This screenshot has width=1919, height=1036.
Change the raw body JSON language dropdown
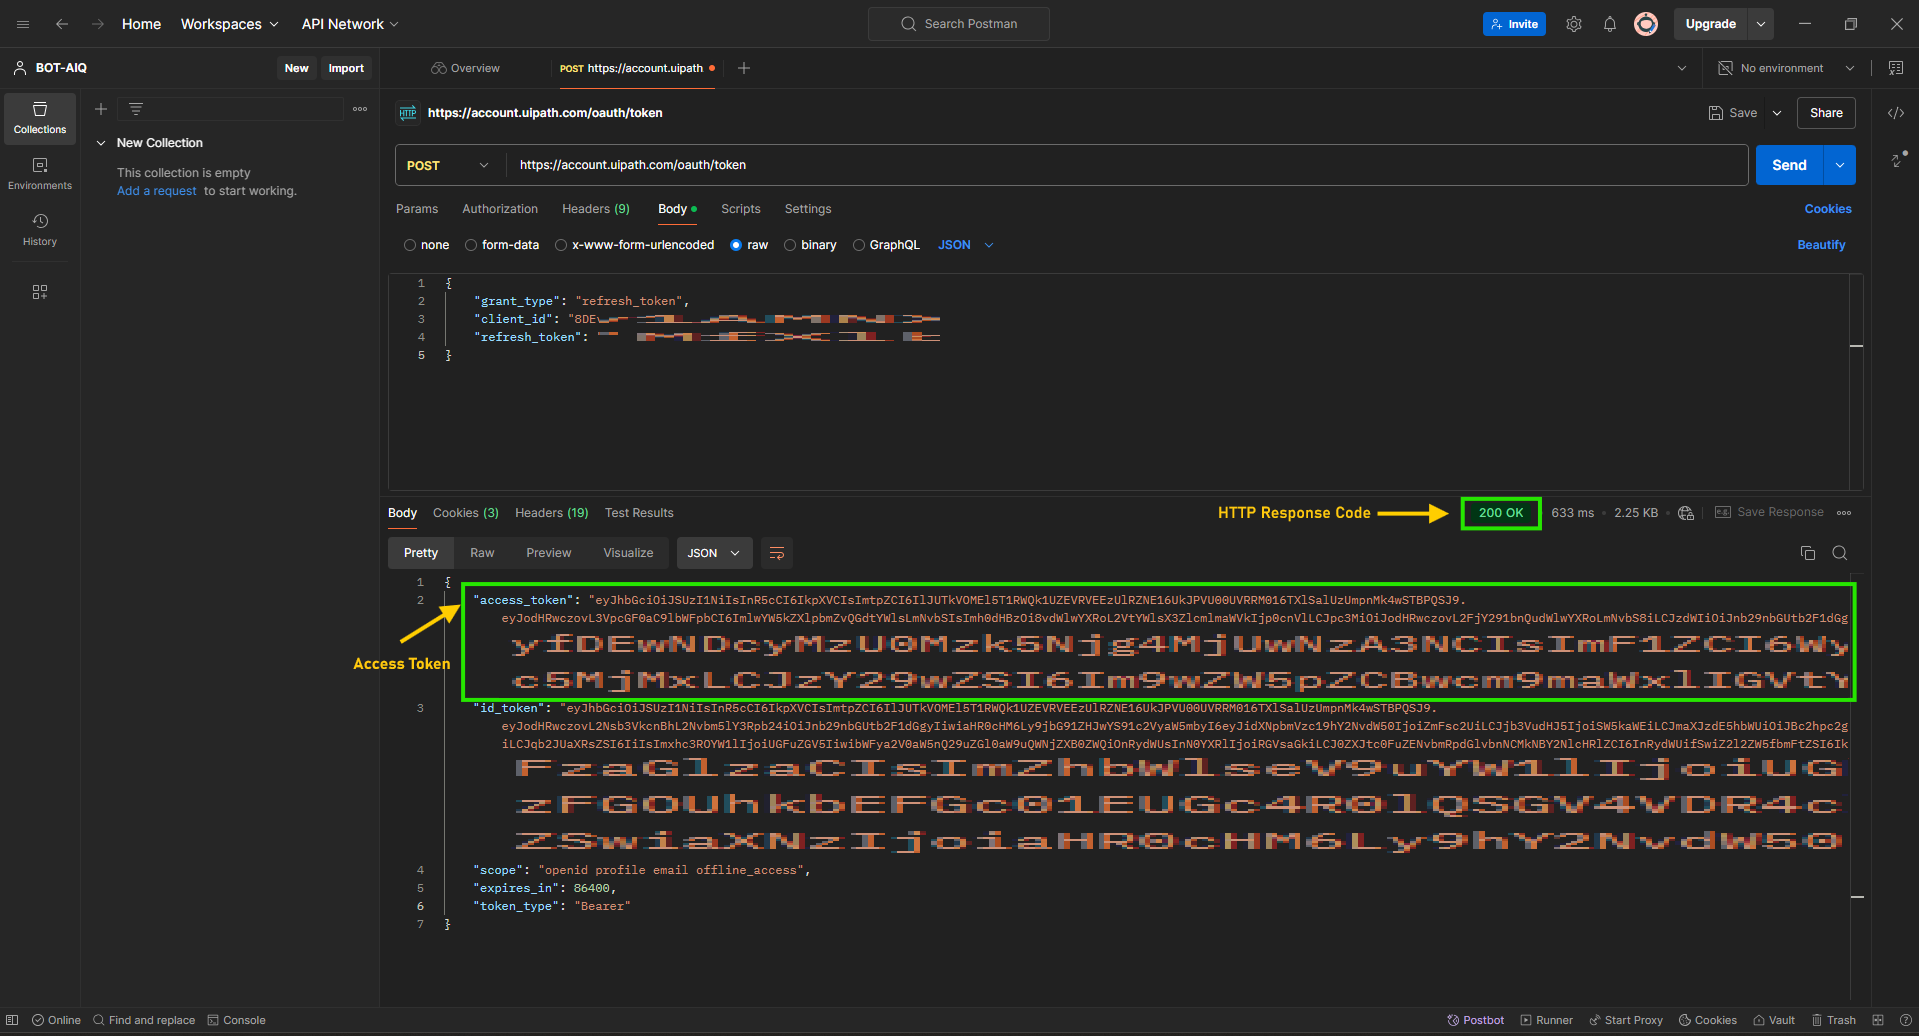[x=966, y=245]
